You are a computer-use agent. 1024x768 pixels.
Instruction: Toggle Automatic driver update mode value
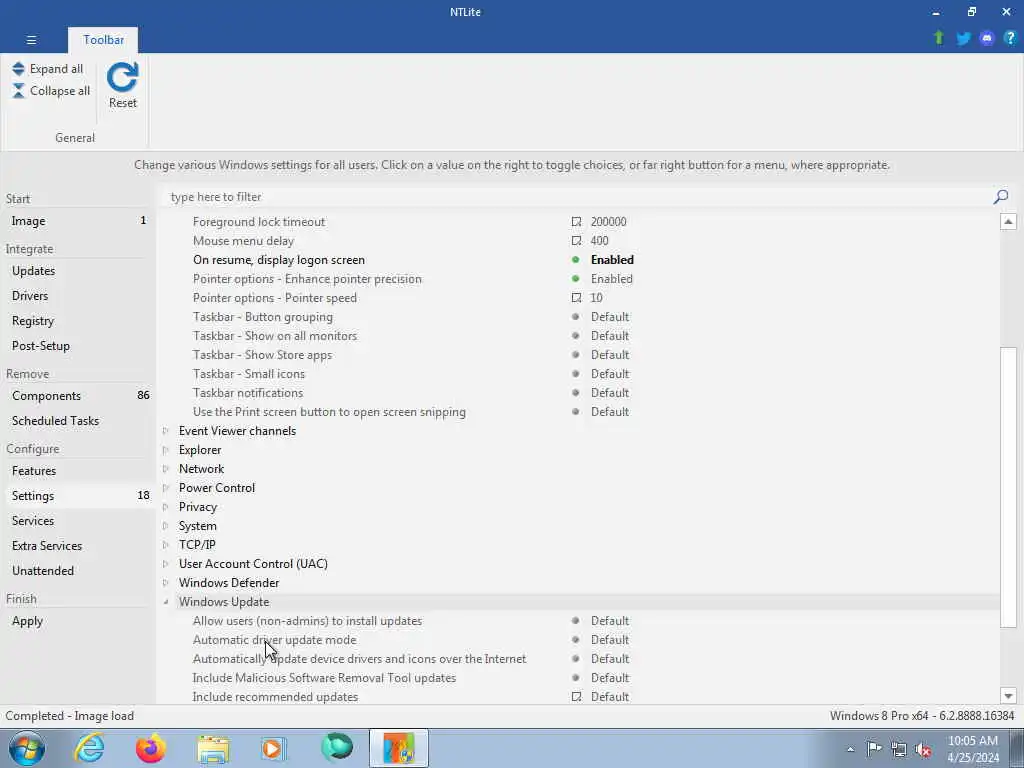609,640
